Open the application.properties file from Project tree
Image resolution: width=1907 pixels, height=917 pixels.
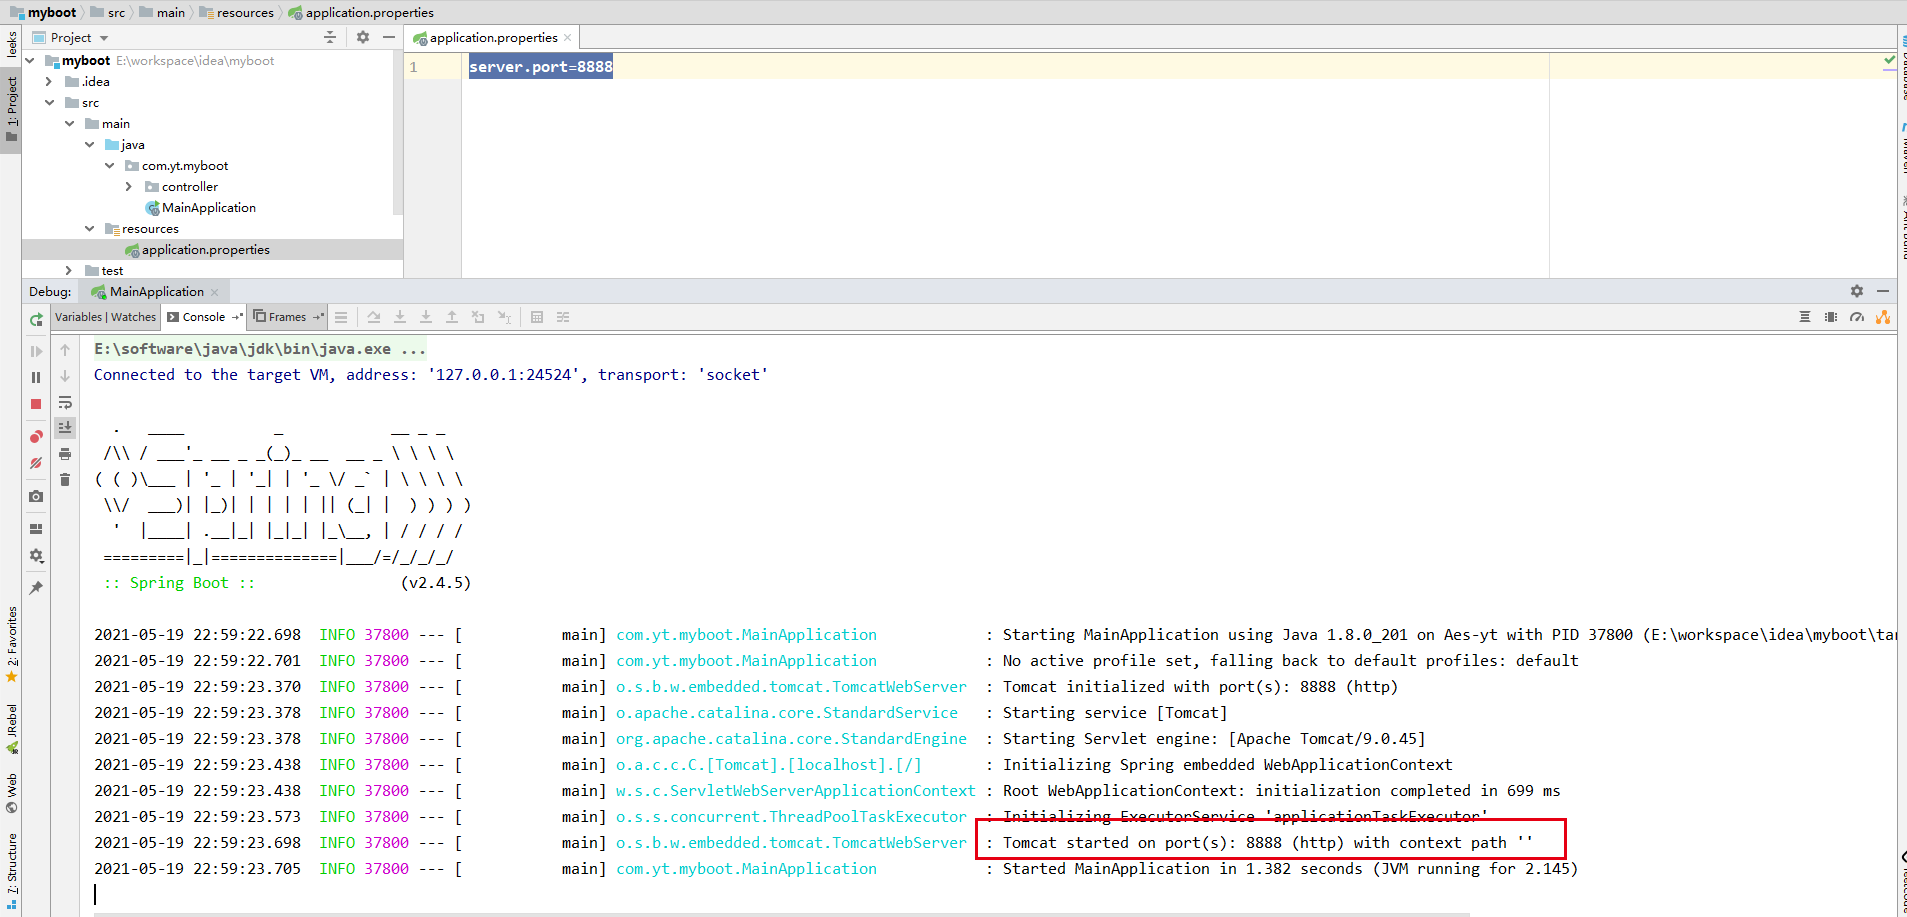click(205, 249)
